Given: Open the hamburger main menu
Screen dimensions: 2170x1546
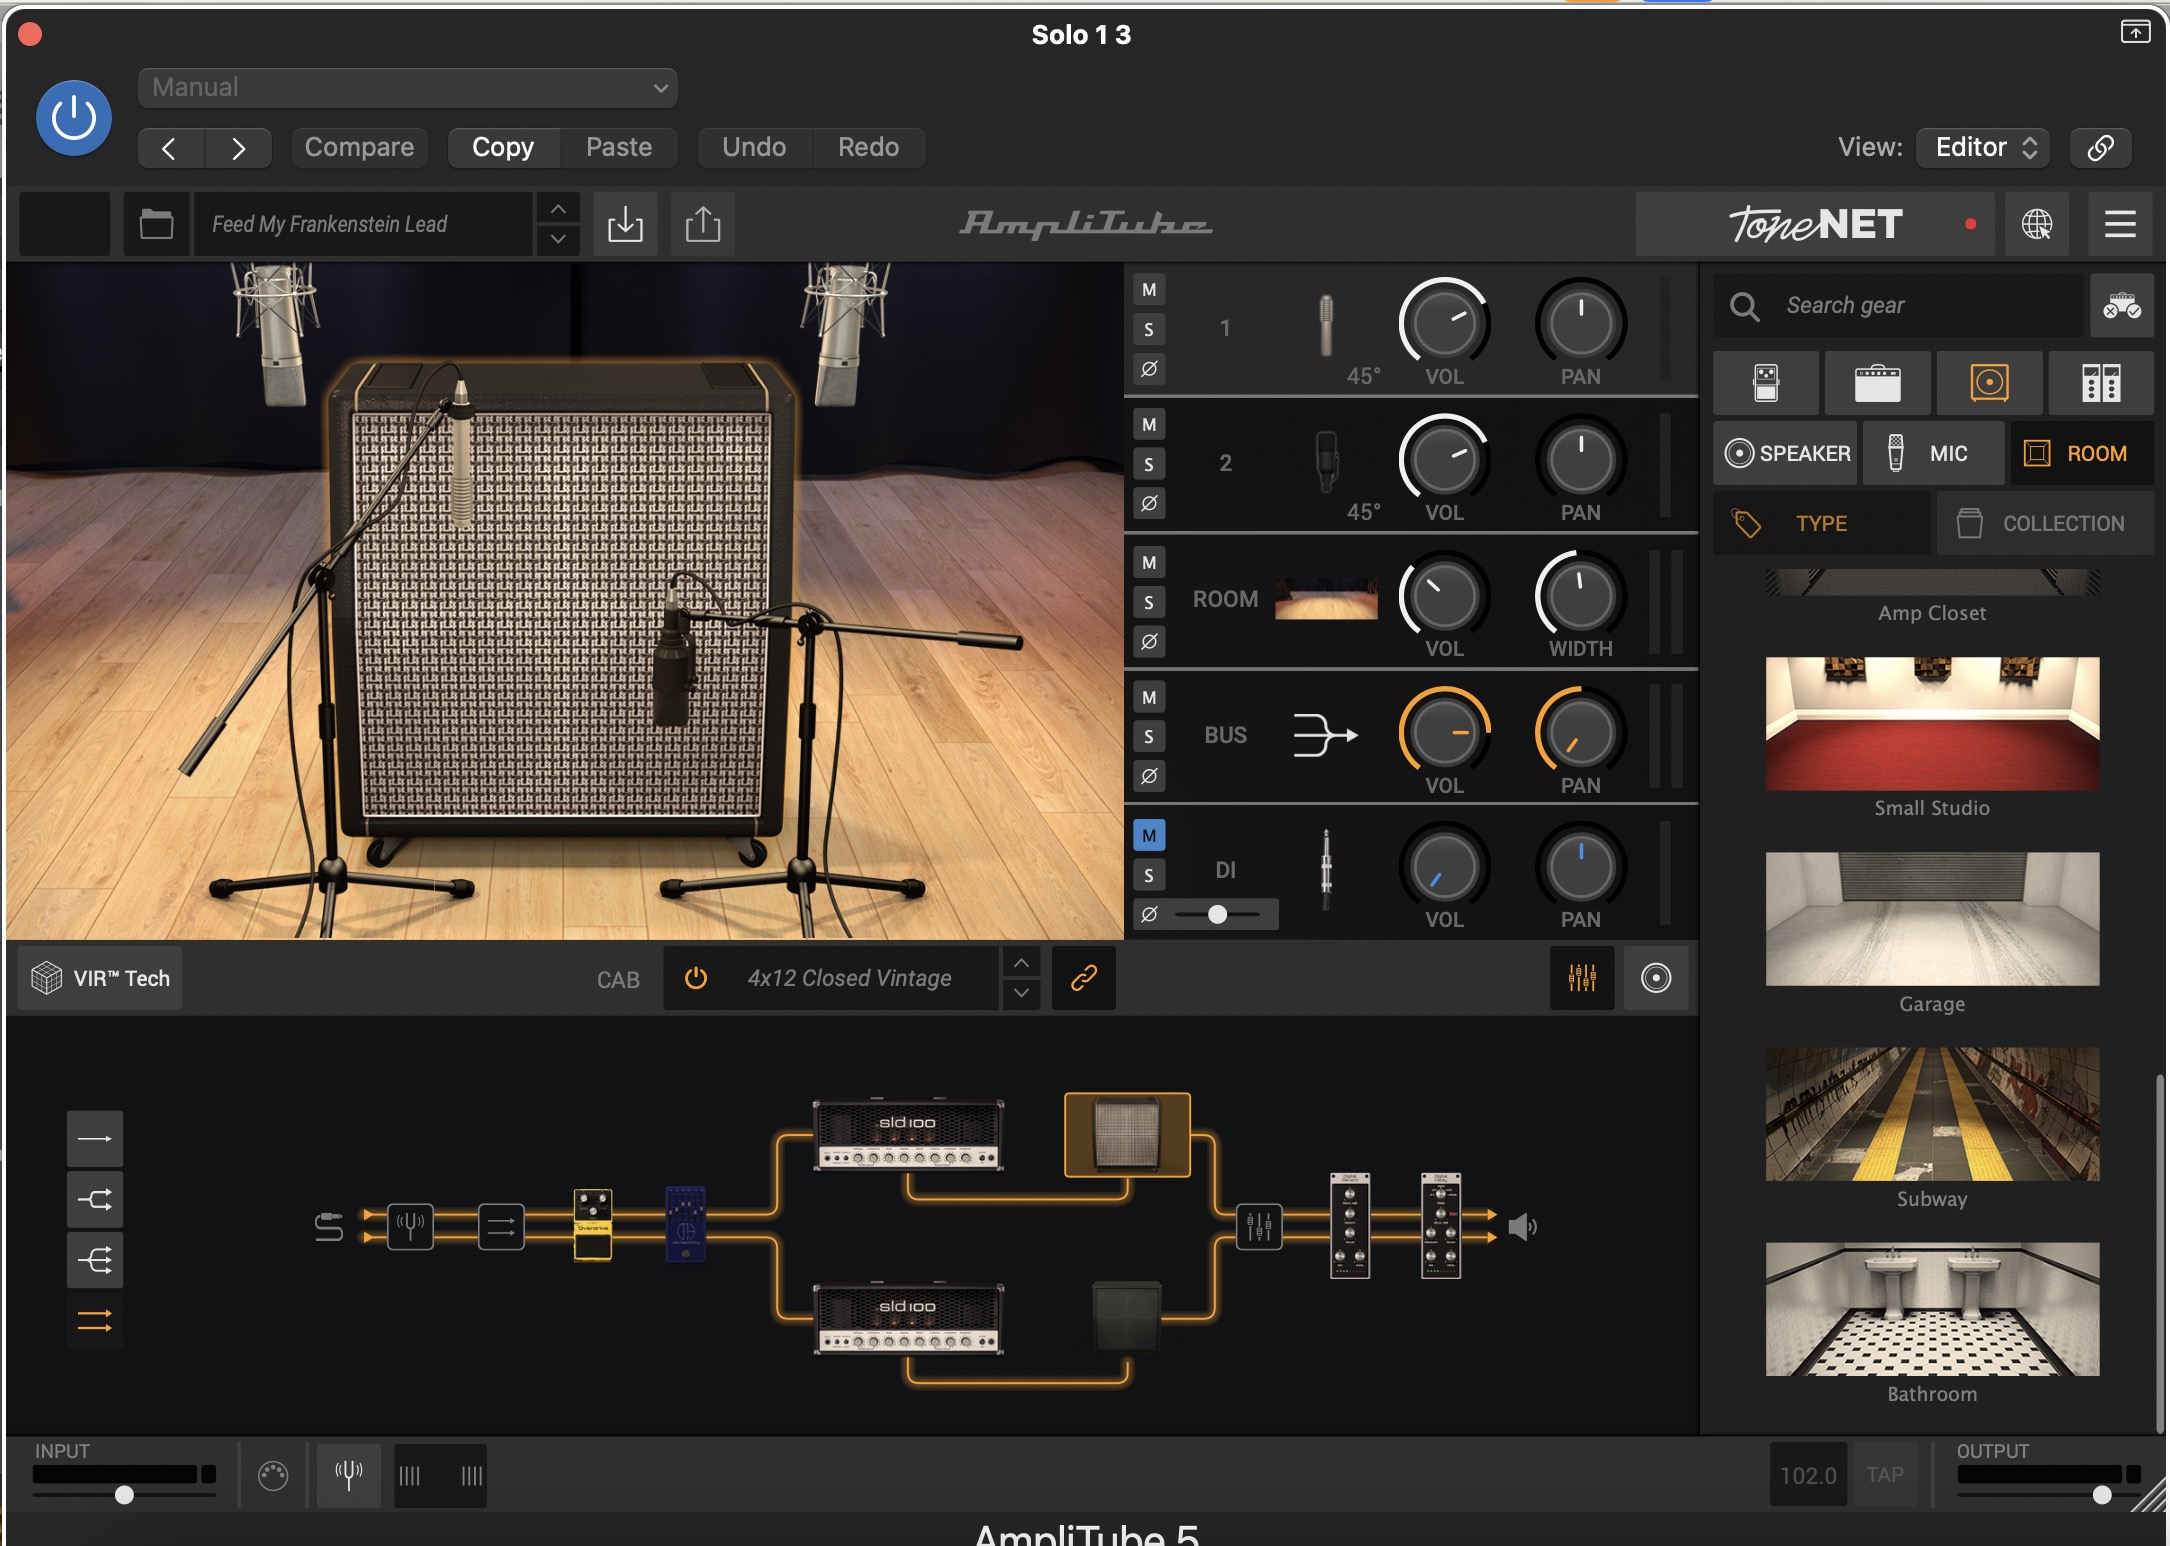Looking at the screenshot, I should point(2119,224).
